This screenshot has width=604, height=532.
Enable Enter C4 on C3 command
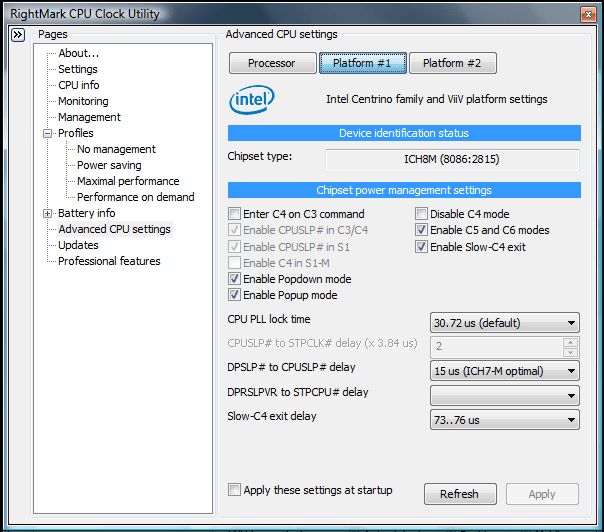[x=234, y=214]
